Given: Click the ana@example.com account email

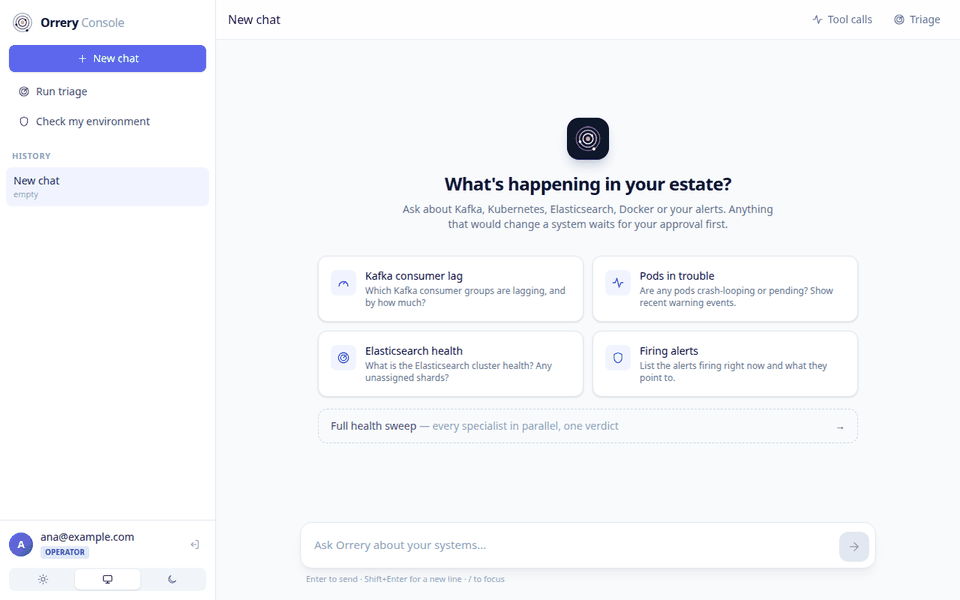Looking at the screenshot, I should tap(87, 537).
